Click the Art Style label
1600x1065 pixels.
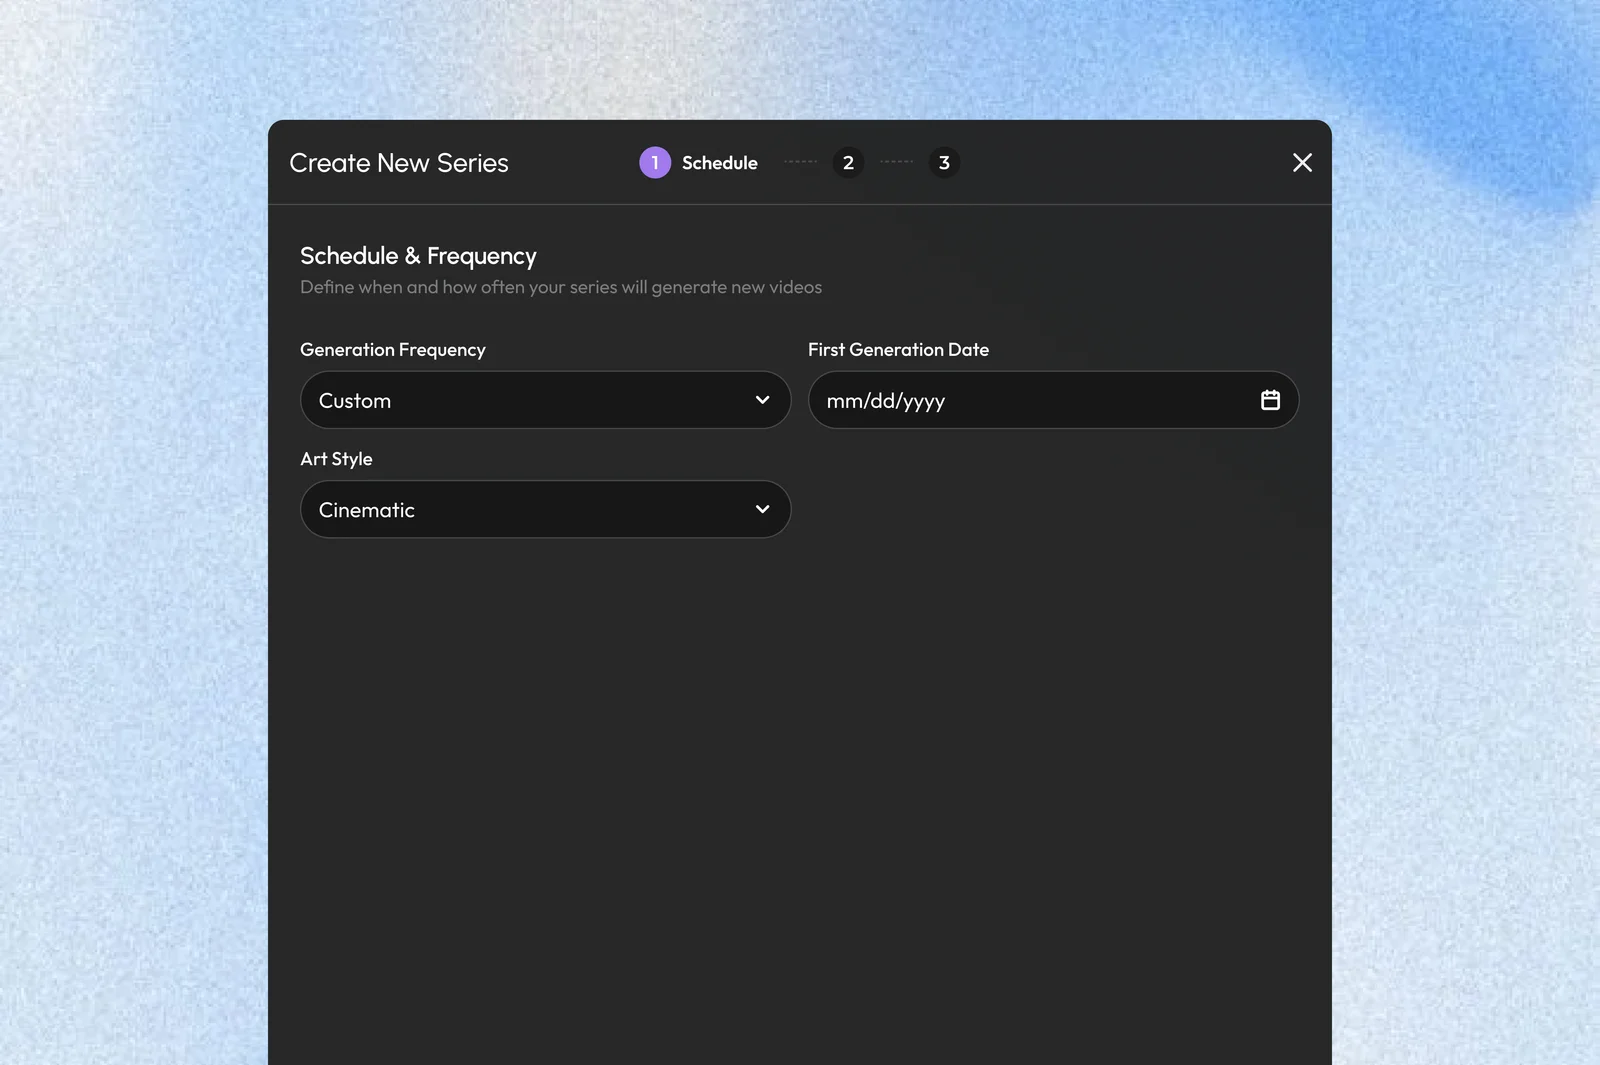pos(336,459)
